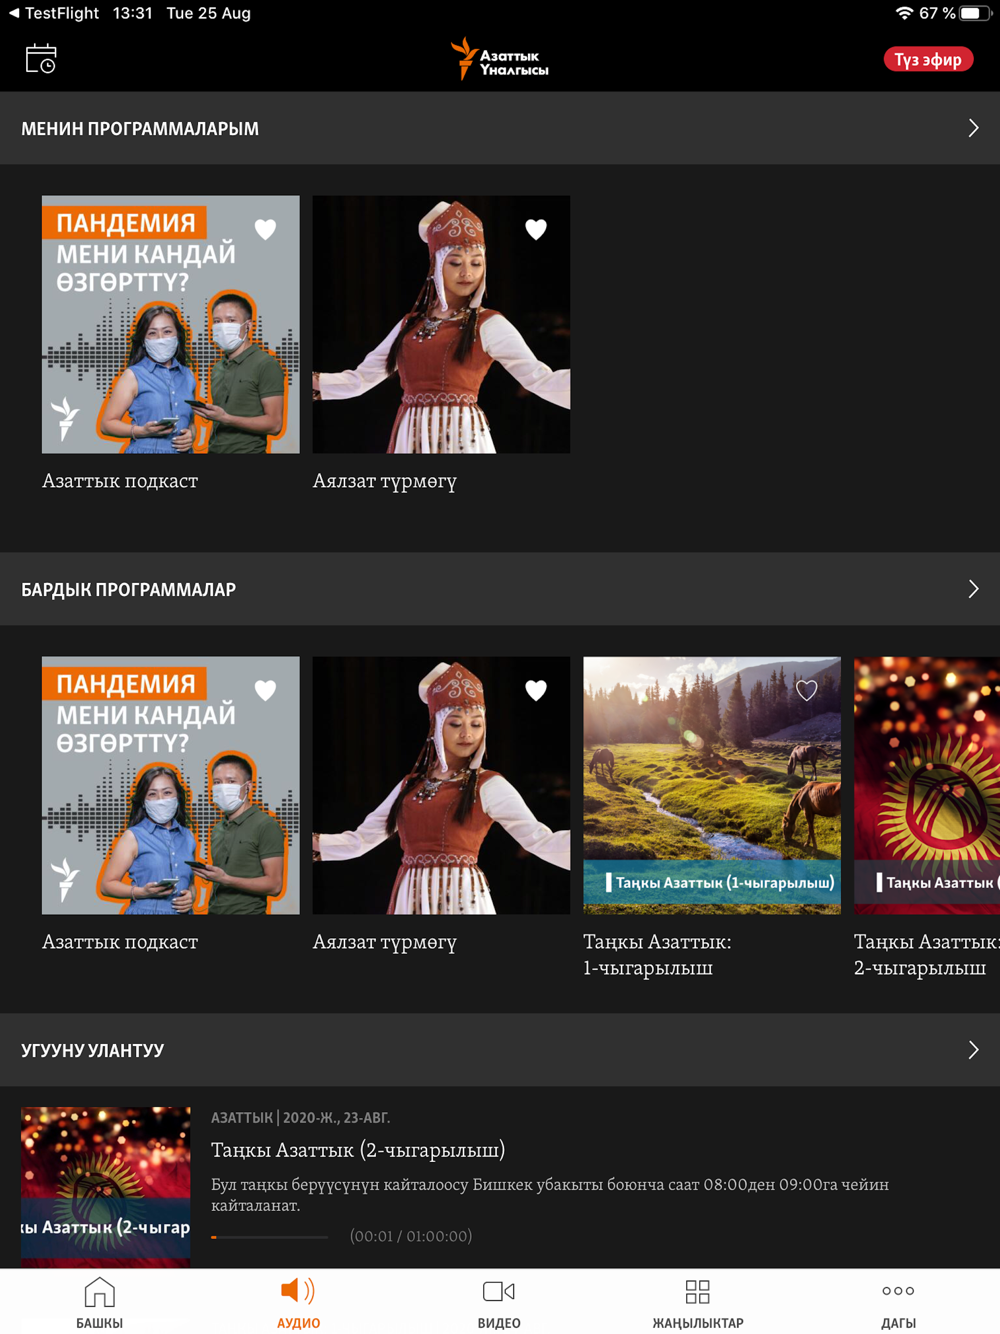
Task: Open Таңкы Азаттык 1-чыгарылыш landscape thumbnail
Action: tap(712, 785)
